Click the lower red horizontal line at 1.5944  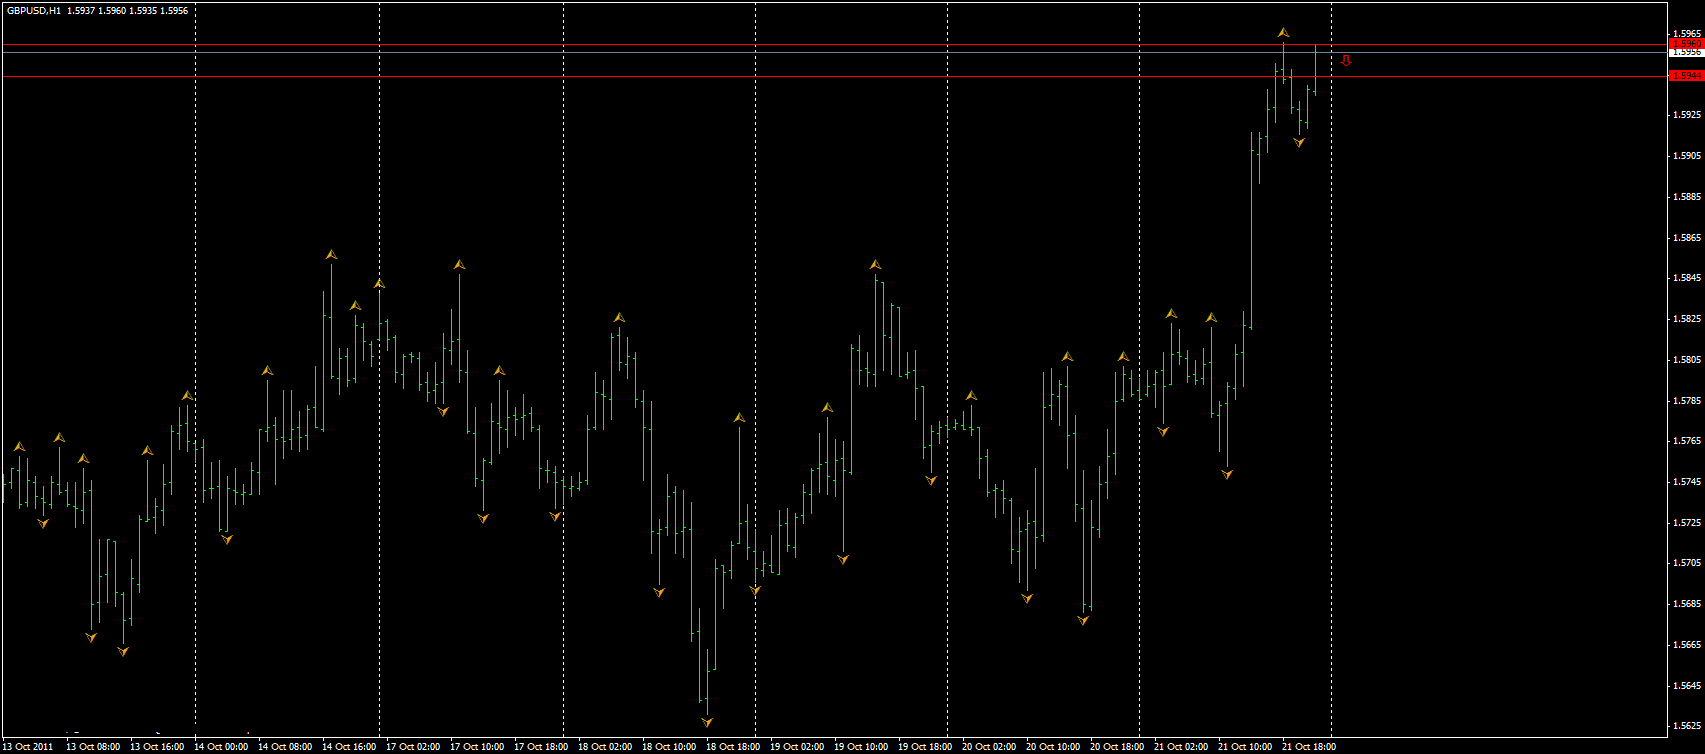[835, 76]
